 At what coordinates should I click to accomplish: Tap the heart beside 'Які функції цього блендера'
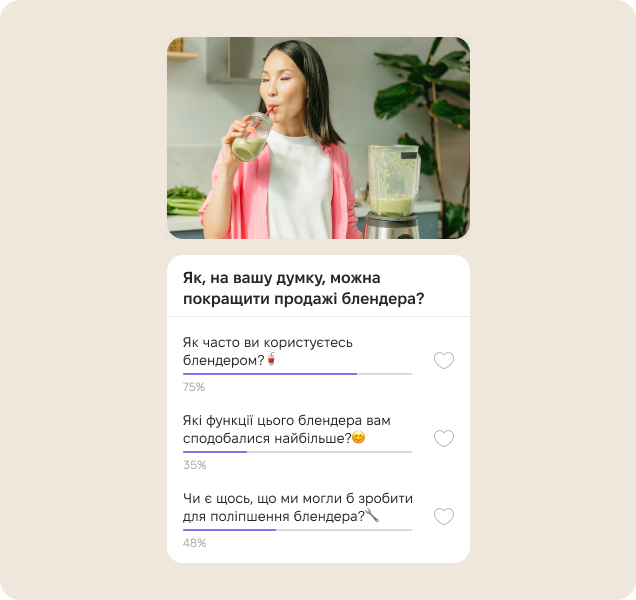point(444,438)
